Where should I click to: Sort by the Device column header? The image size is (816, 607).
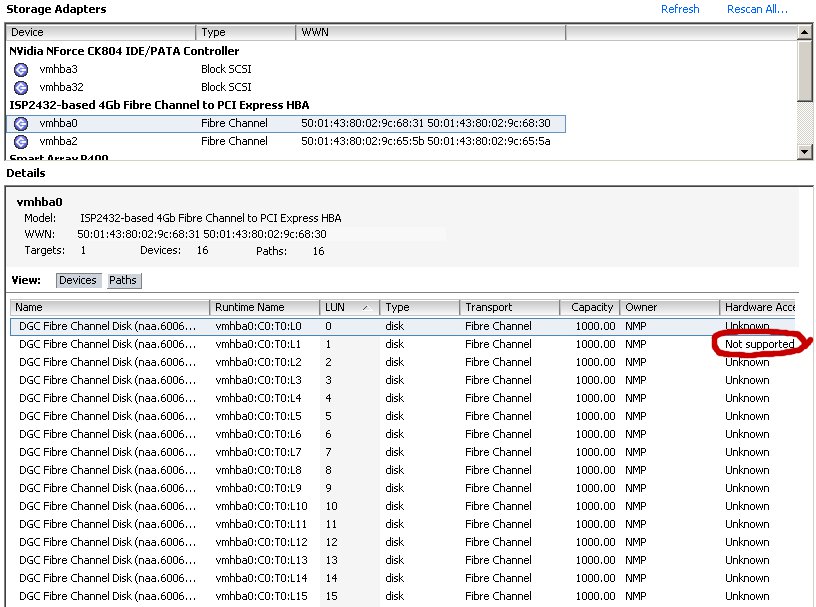100,32
